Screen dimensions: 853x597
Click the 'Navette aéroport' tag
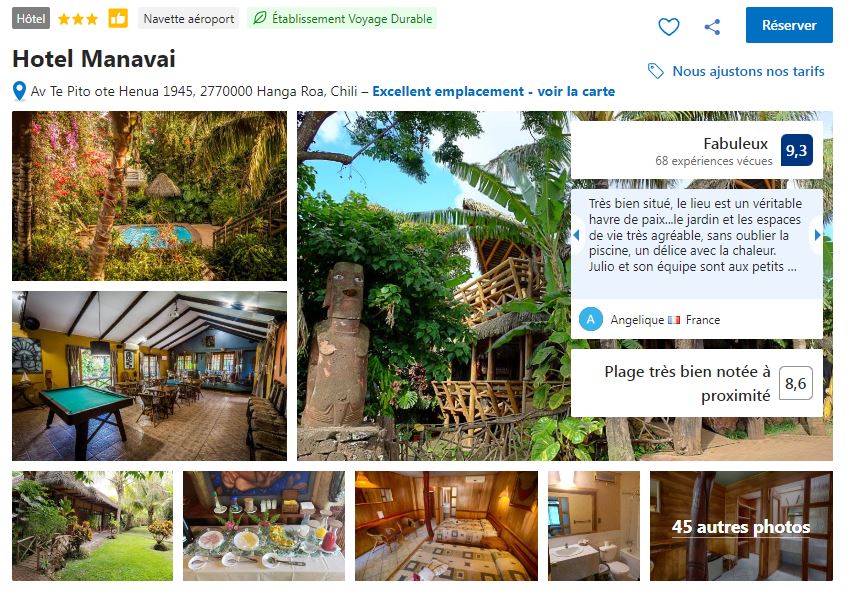pyautogui.click(x=189, y=19)
